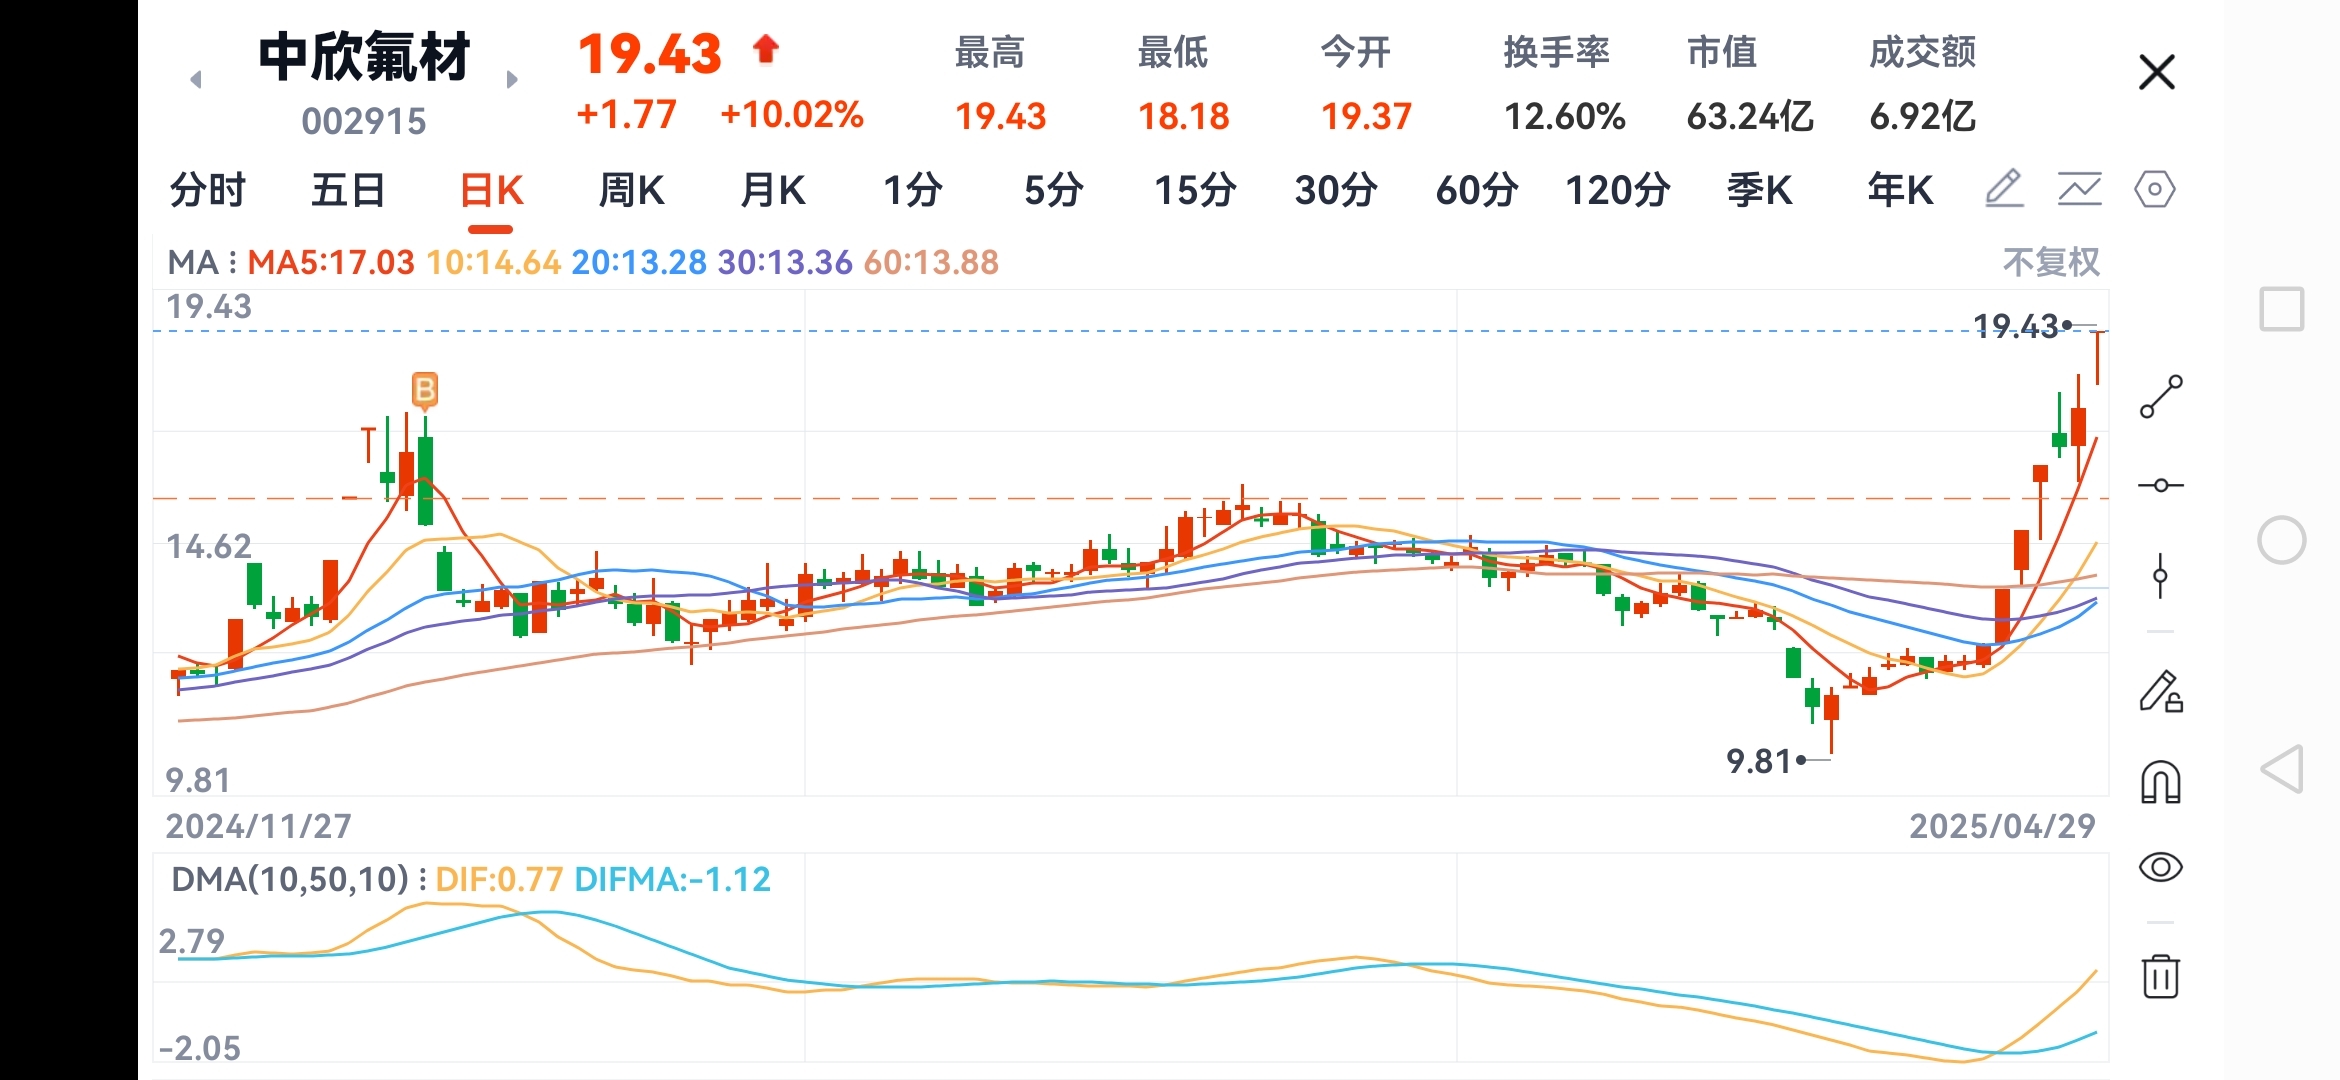Switch to 年K yearly tab
2340x1080 pixels.
click(x=1900, y=189)
